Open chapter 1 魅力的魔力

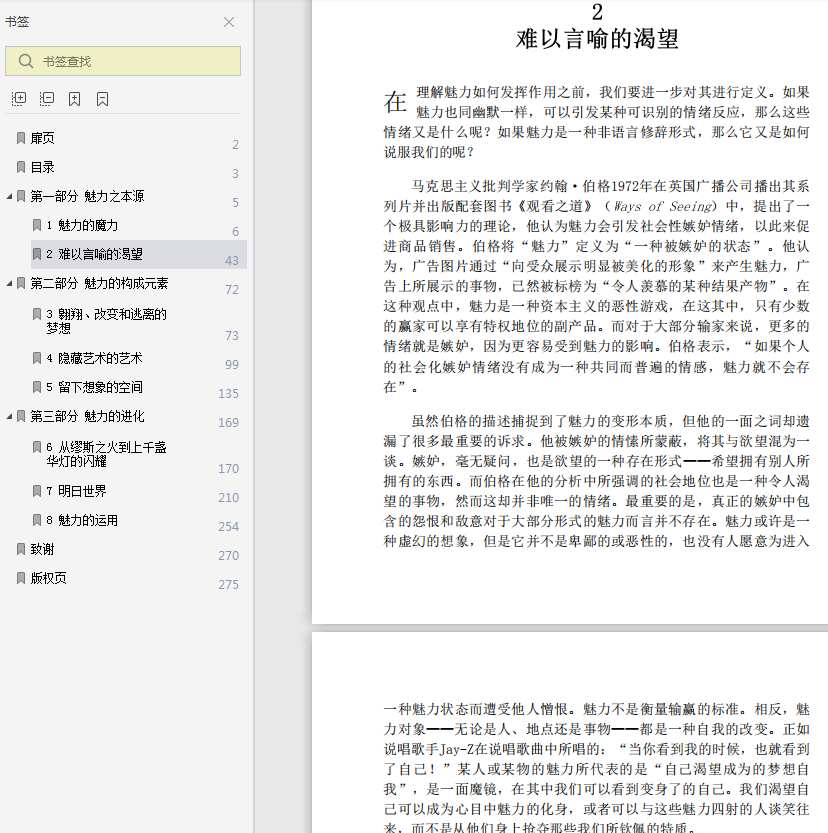(x=82, y=225)
